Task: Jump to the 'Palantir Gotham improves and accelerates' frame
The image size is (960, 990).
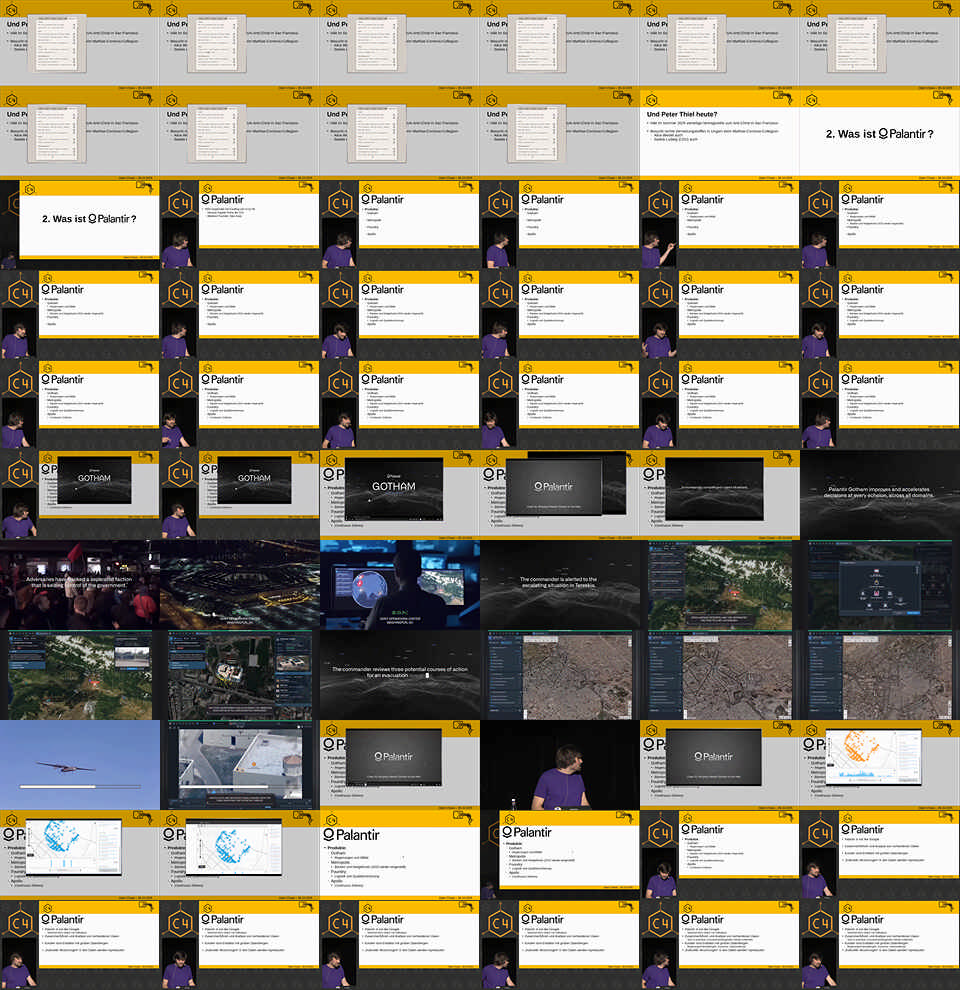Action: (879, 494)
